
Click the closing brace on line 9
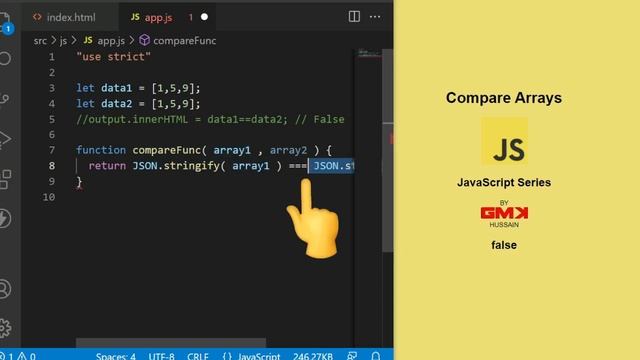(79, 182)
